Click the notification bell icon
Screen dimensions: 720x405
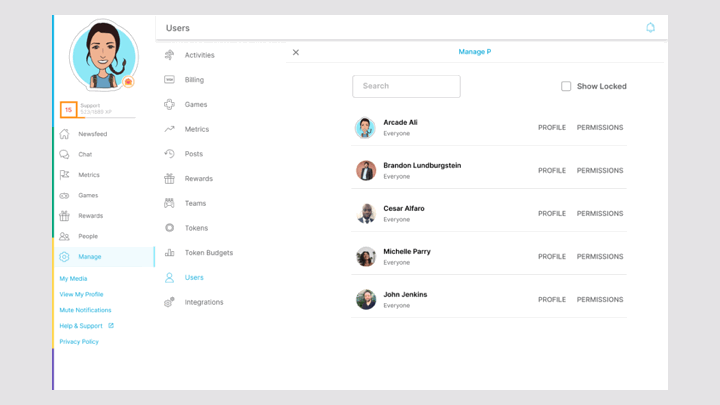click(650, 28)
